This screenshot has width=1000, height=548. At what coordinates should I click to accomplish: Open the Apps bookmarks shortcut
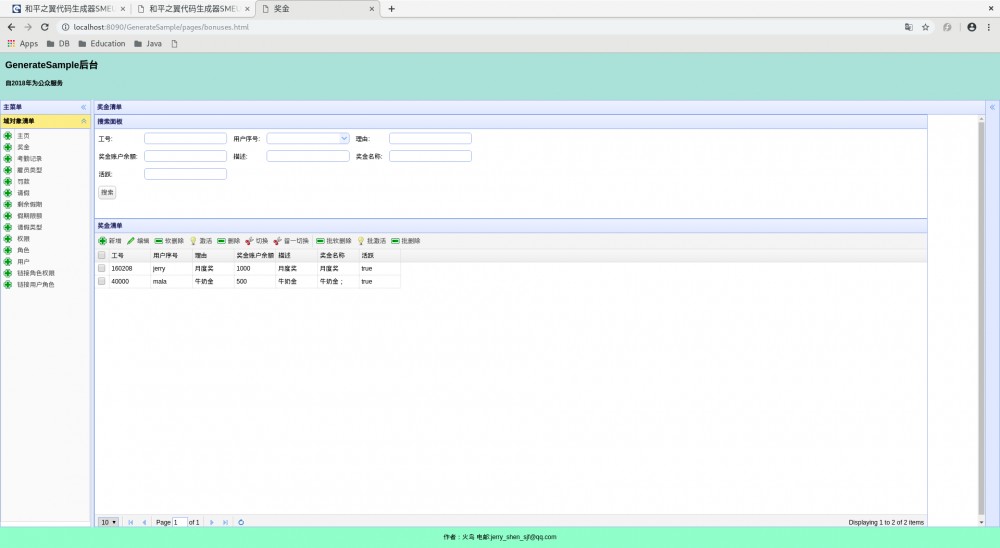click(x=22, y=43)
